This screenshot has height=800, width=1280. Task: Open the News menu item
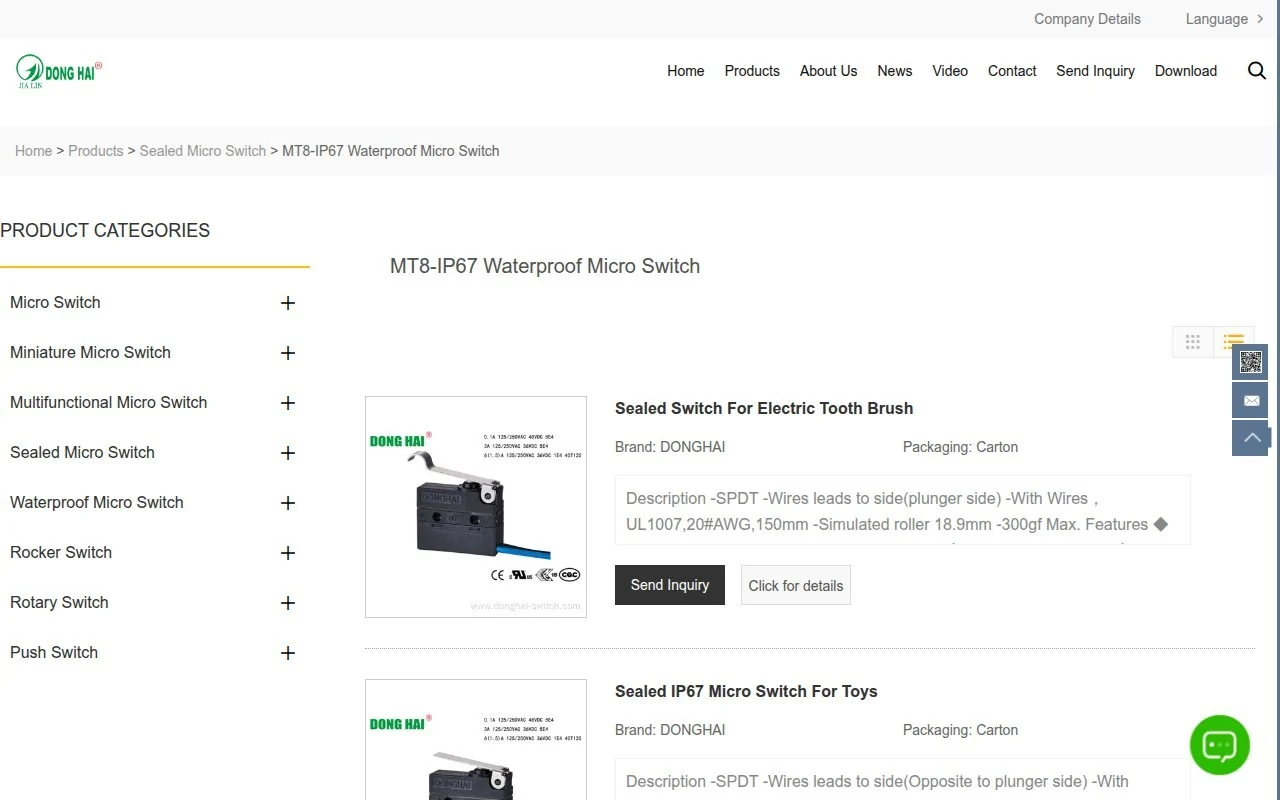click(895, 71)
